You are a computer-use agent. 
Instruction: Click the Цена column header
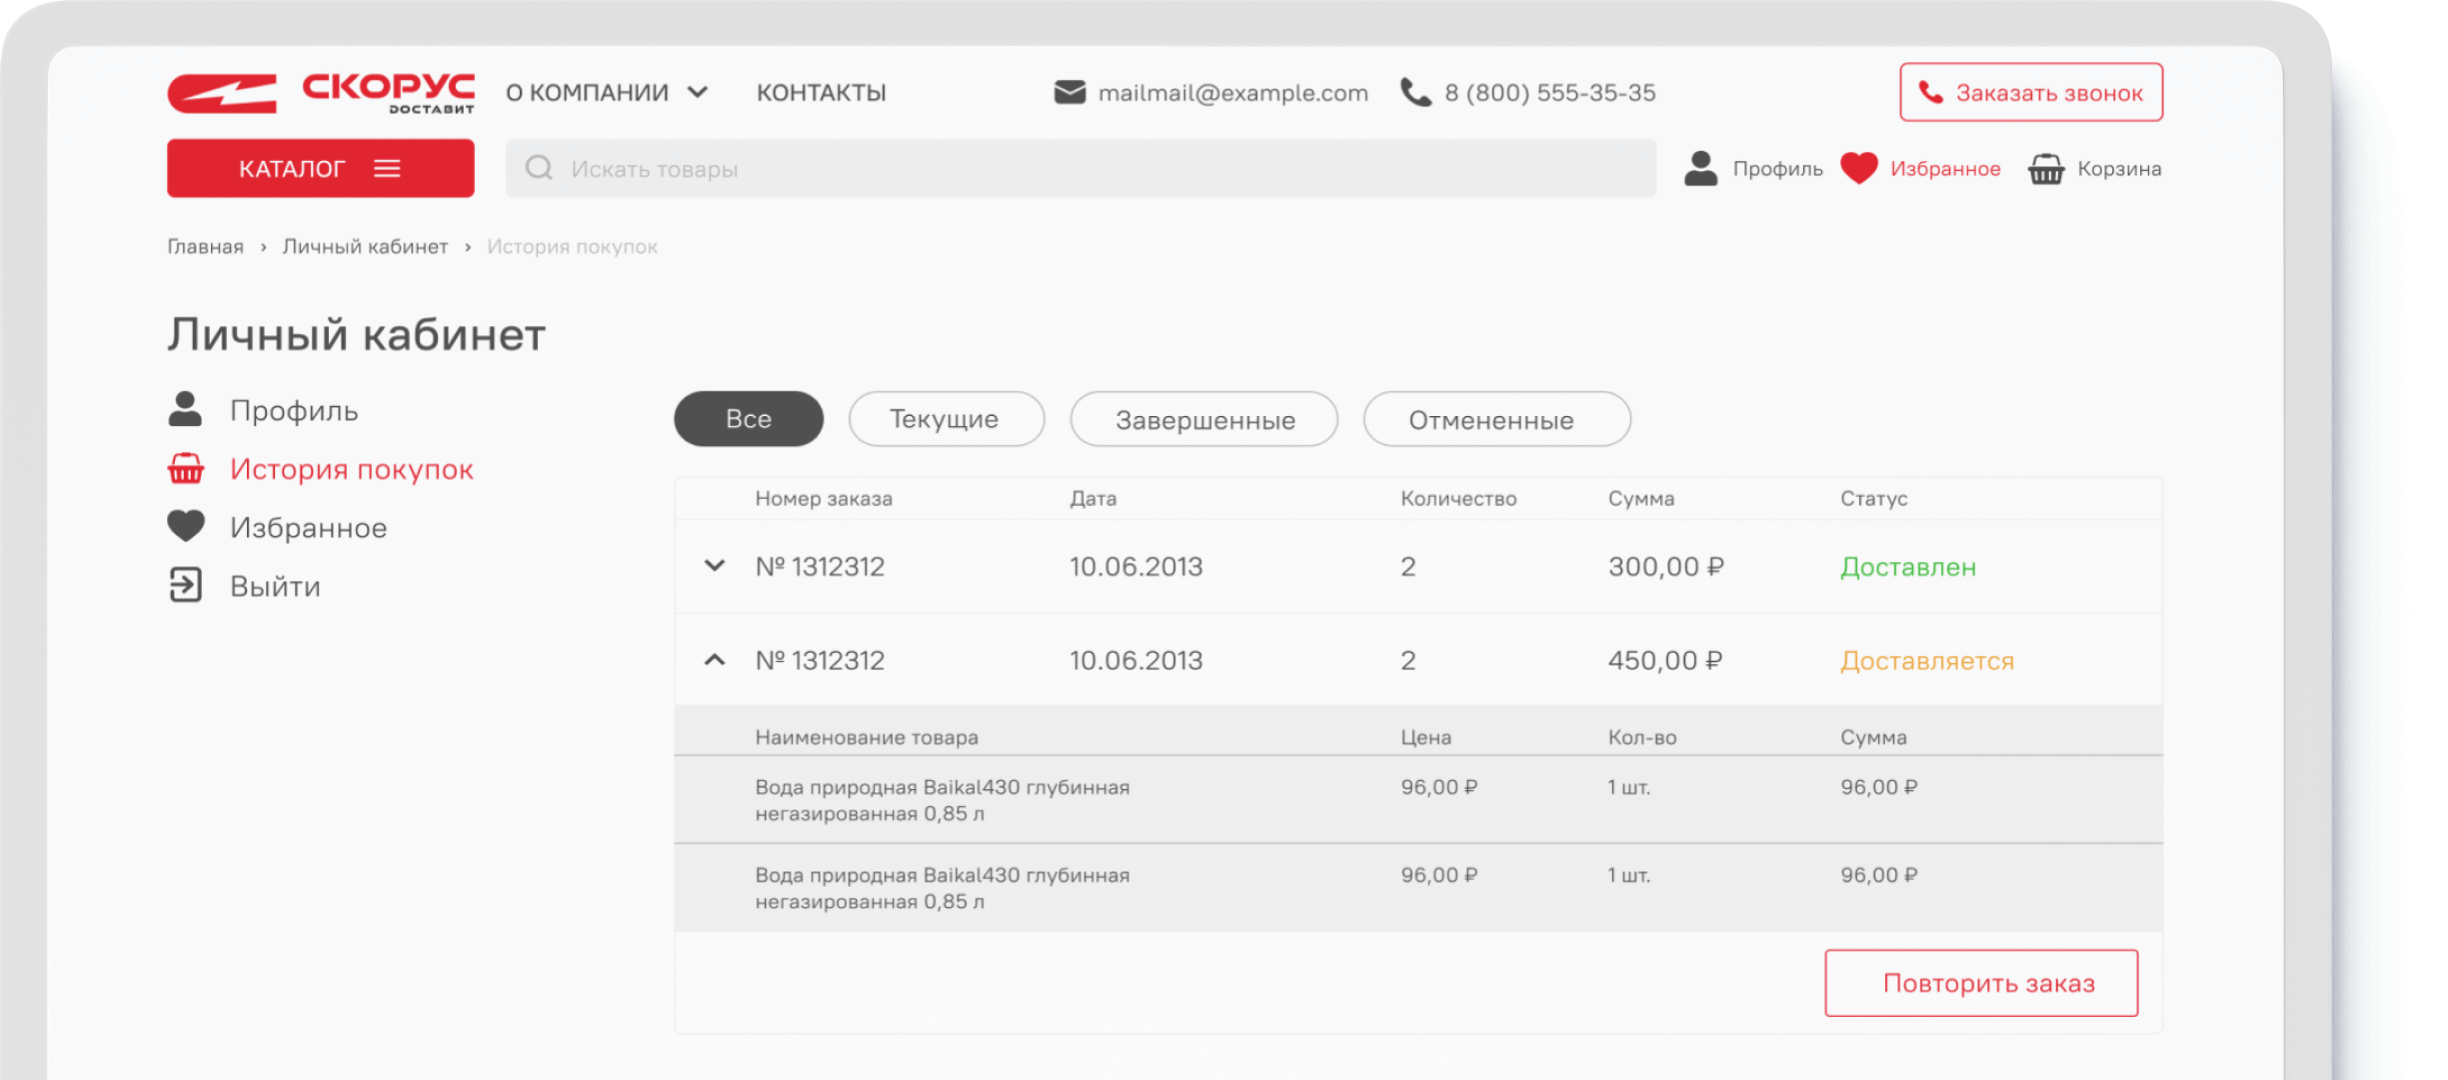click(1425, 737)
